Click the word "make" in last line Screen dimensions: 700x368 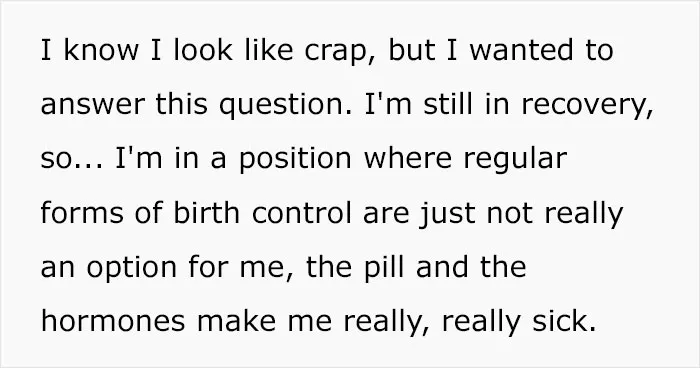point(236,321)
